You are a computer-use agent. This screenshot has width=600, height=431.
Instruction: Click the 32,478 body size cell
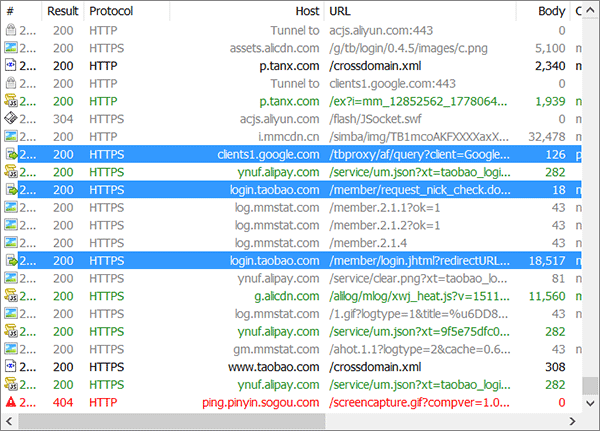pyautogui.click(x=547, y=137)
